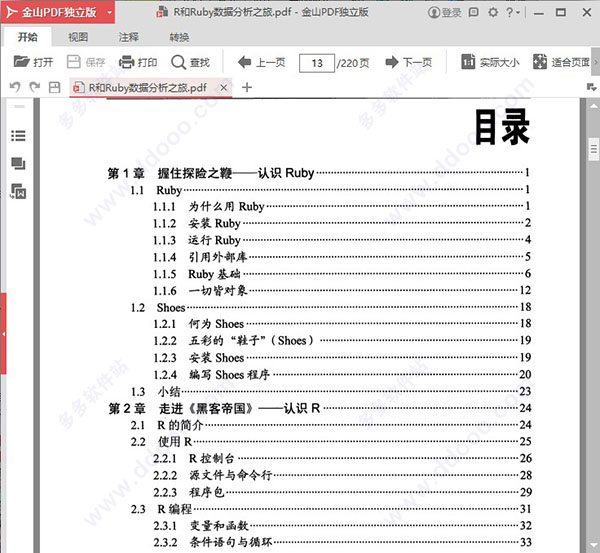This screenshot has width=600, height=553.
Task: Click TOC entry 第2章 走进《黑客帝国》
Action: click(320, 408)
